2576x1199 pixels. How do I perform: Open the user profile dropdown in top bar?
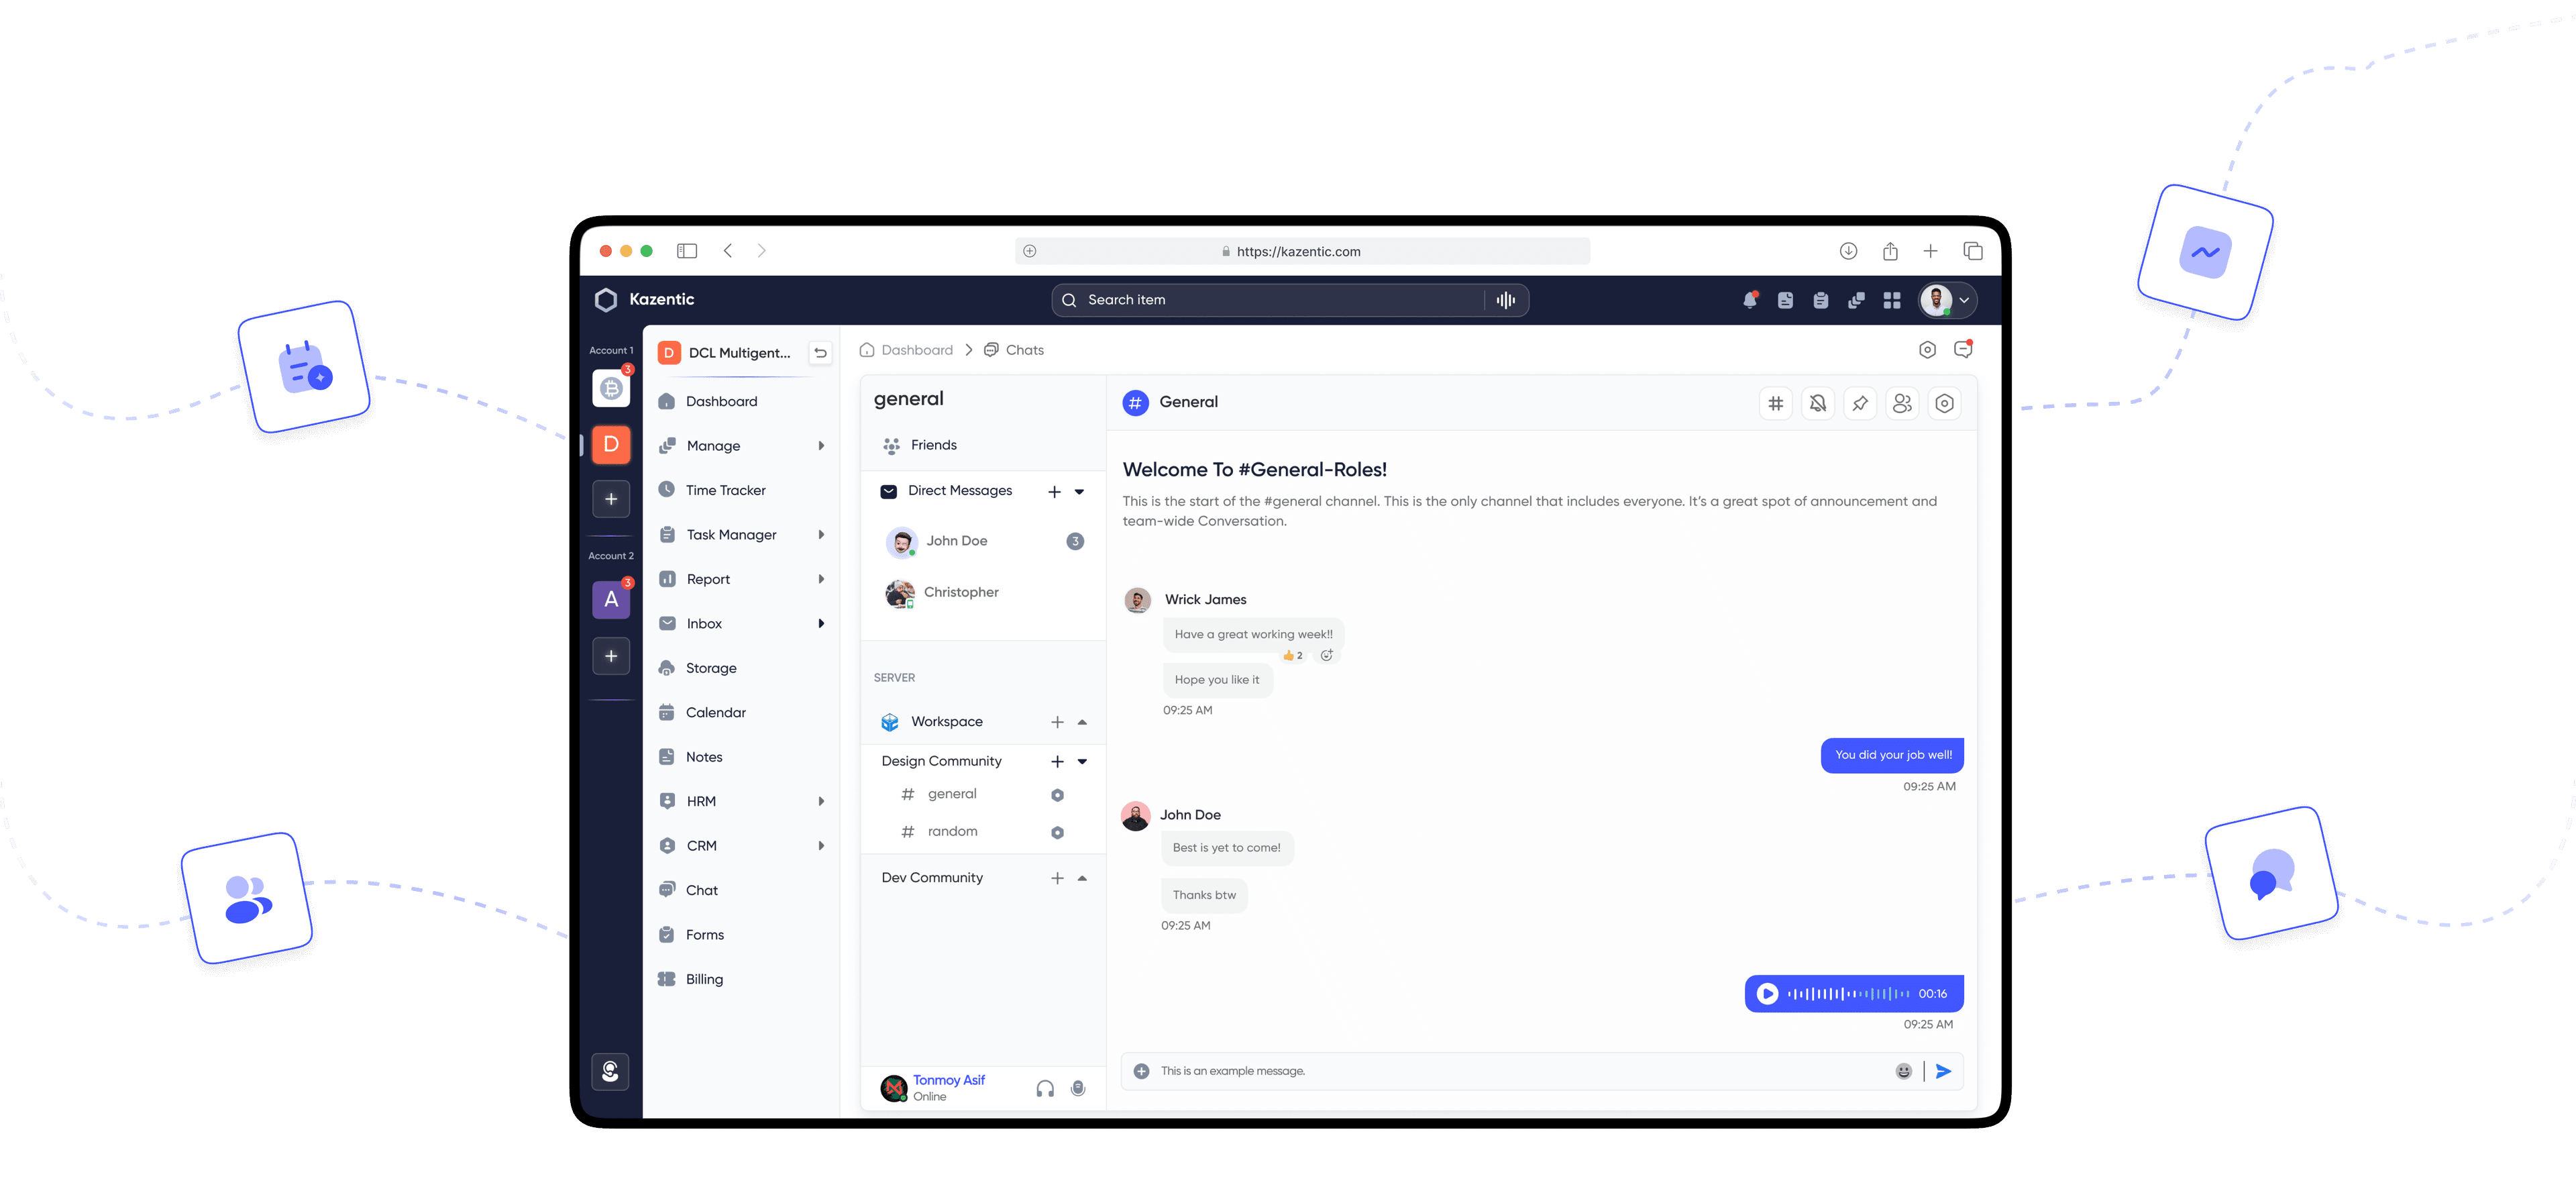pos(1947,300)
